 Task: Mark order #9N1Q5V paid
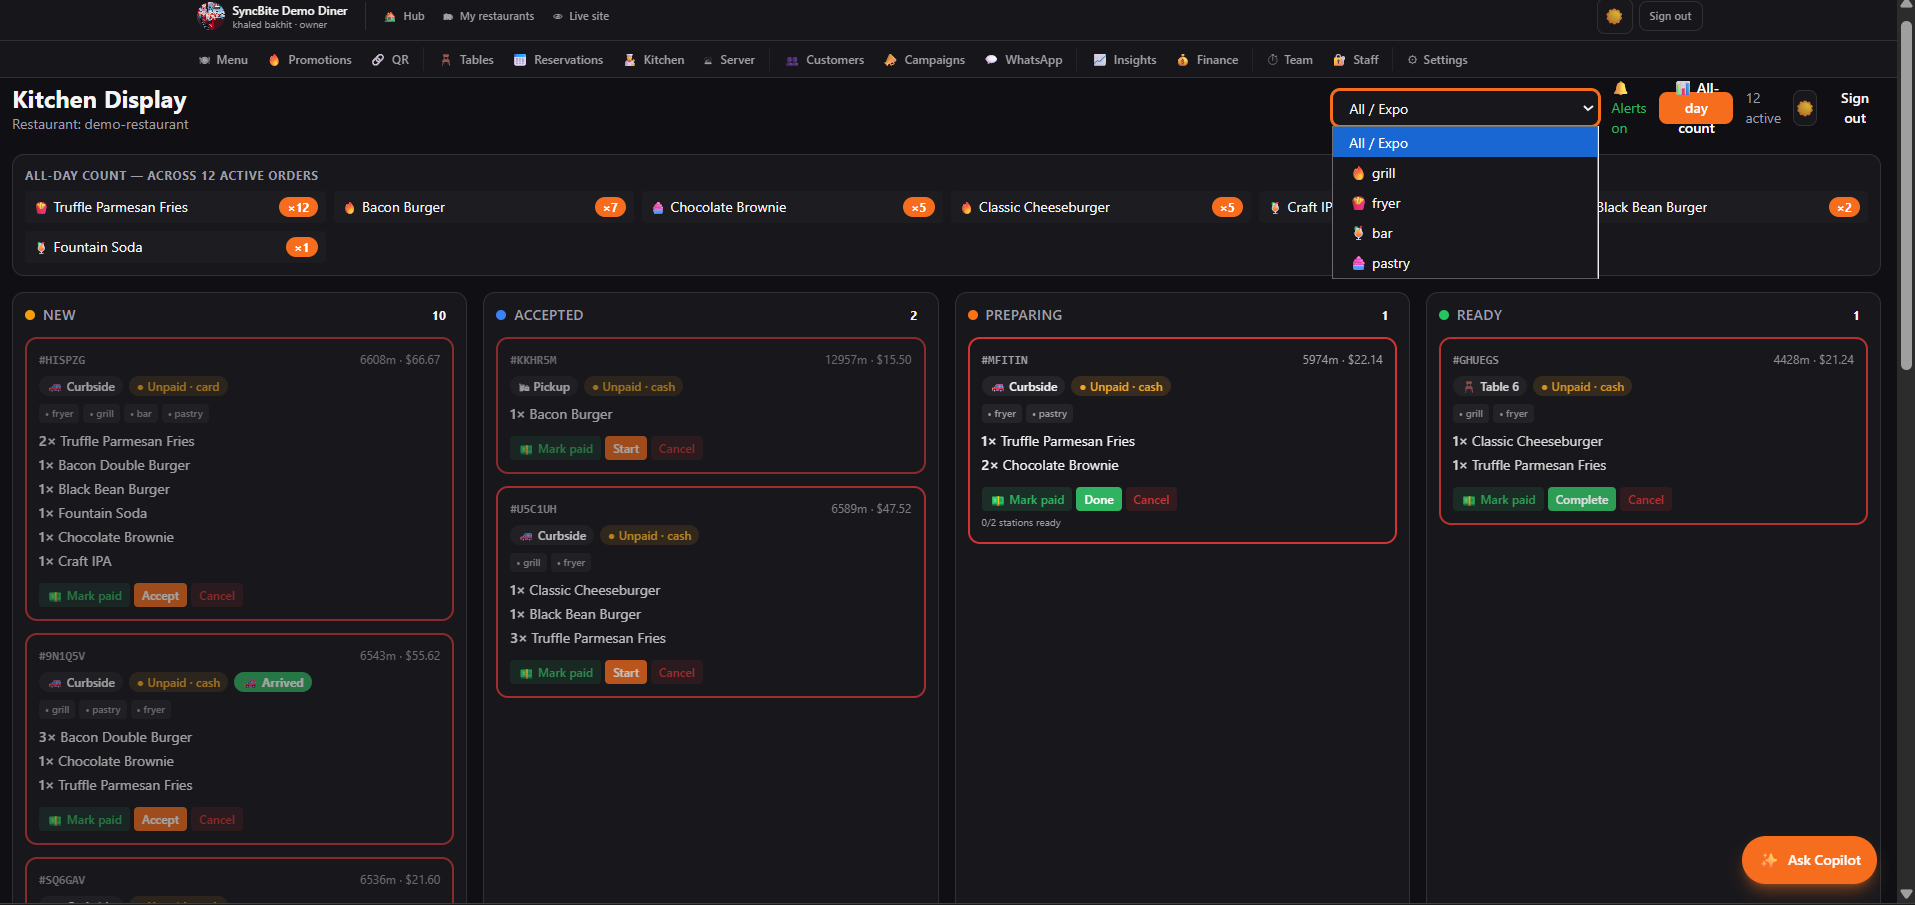85,820
